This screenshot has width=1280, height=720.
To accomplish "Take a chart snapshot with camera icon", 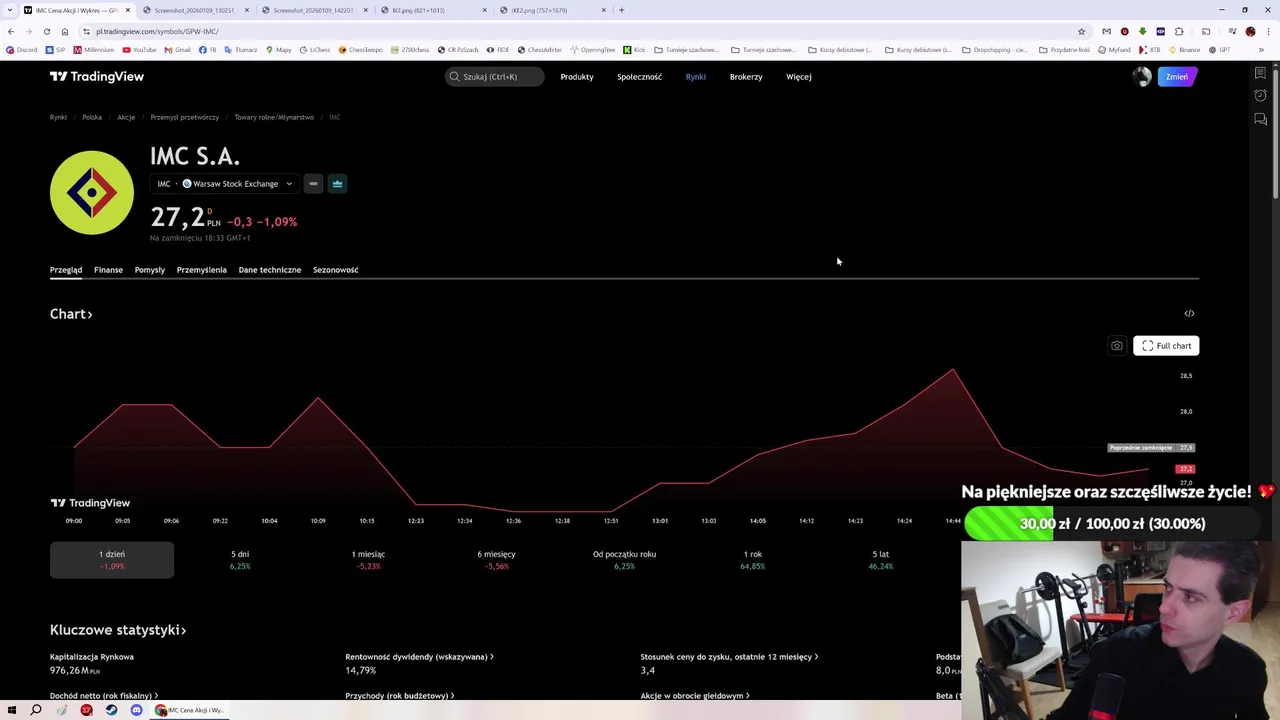I will [x=1117, y=346].
